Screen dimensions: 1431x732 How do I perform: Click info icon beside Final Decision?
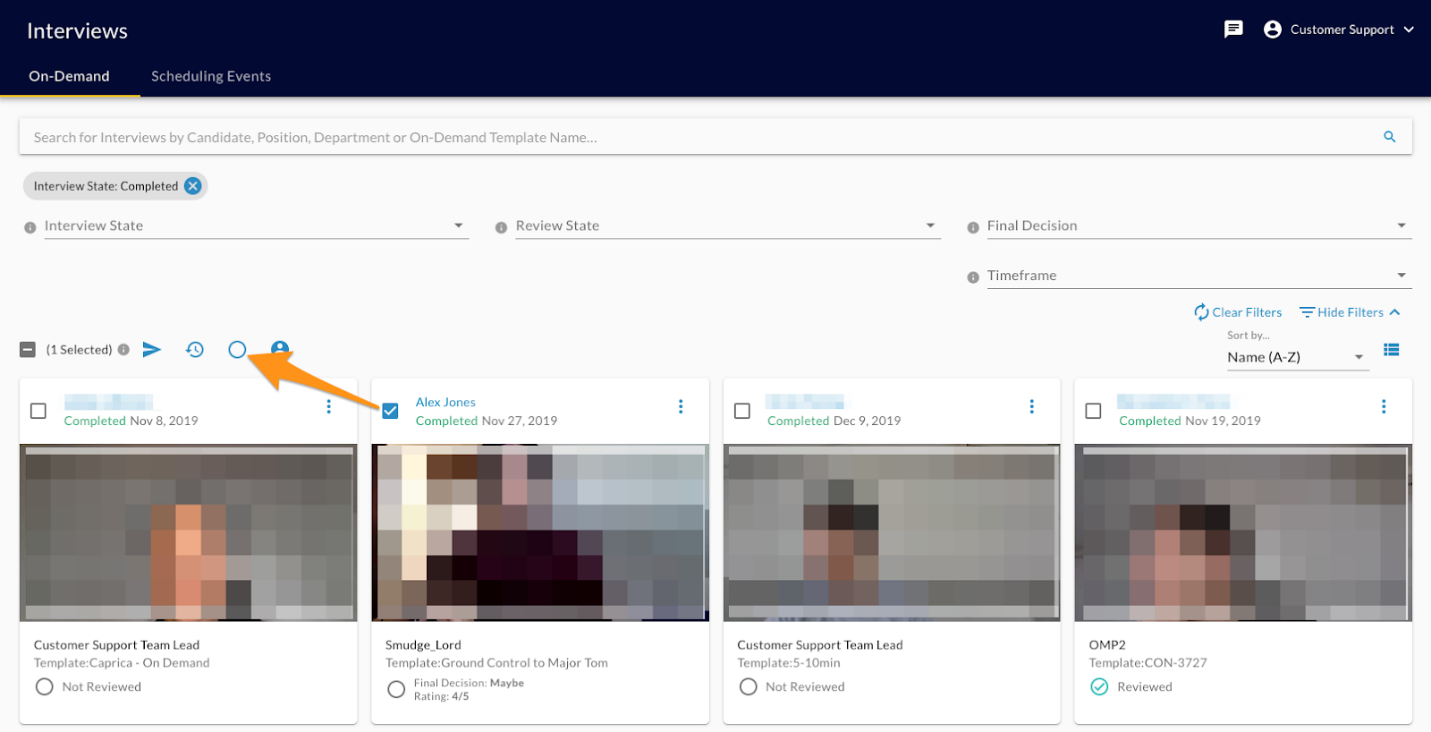973,228
